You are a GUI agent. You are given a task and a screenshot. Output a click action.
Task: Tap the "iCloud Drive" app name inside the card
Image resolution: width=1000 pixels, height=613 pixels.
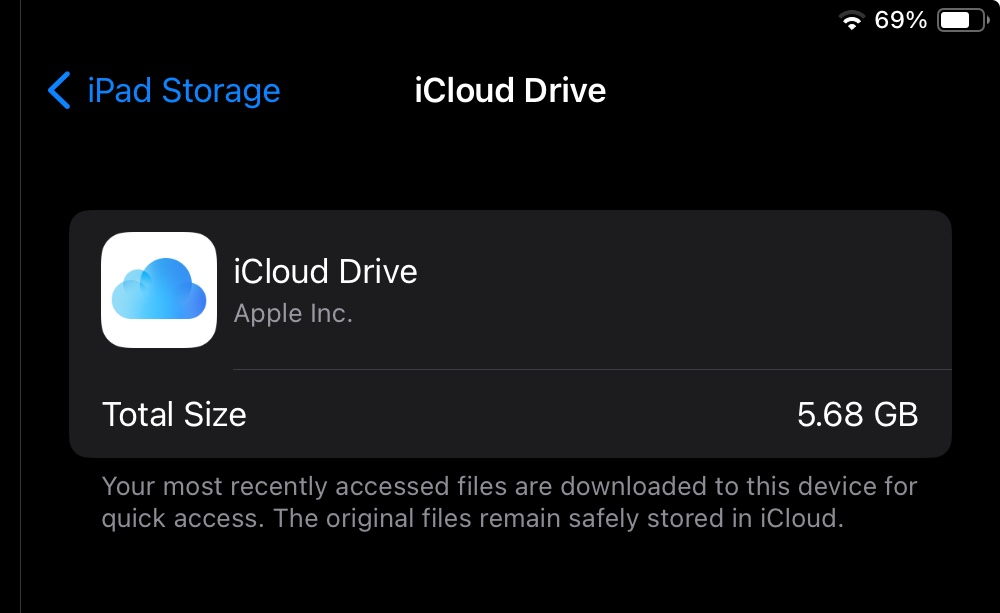[x=326, y=271]
